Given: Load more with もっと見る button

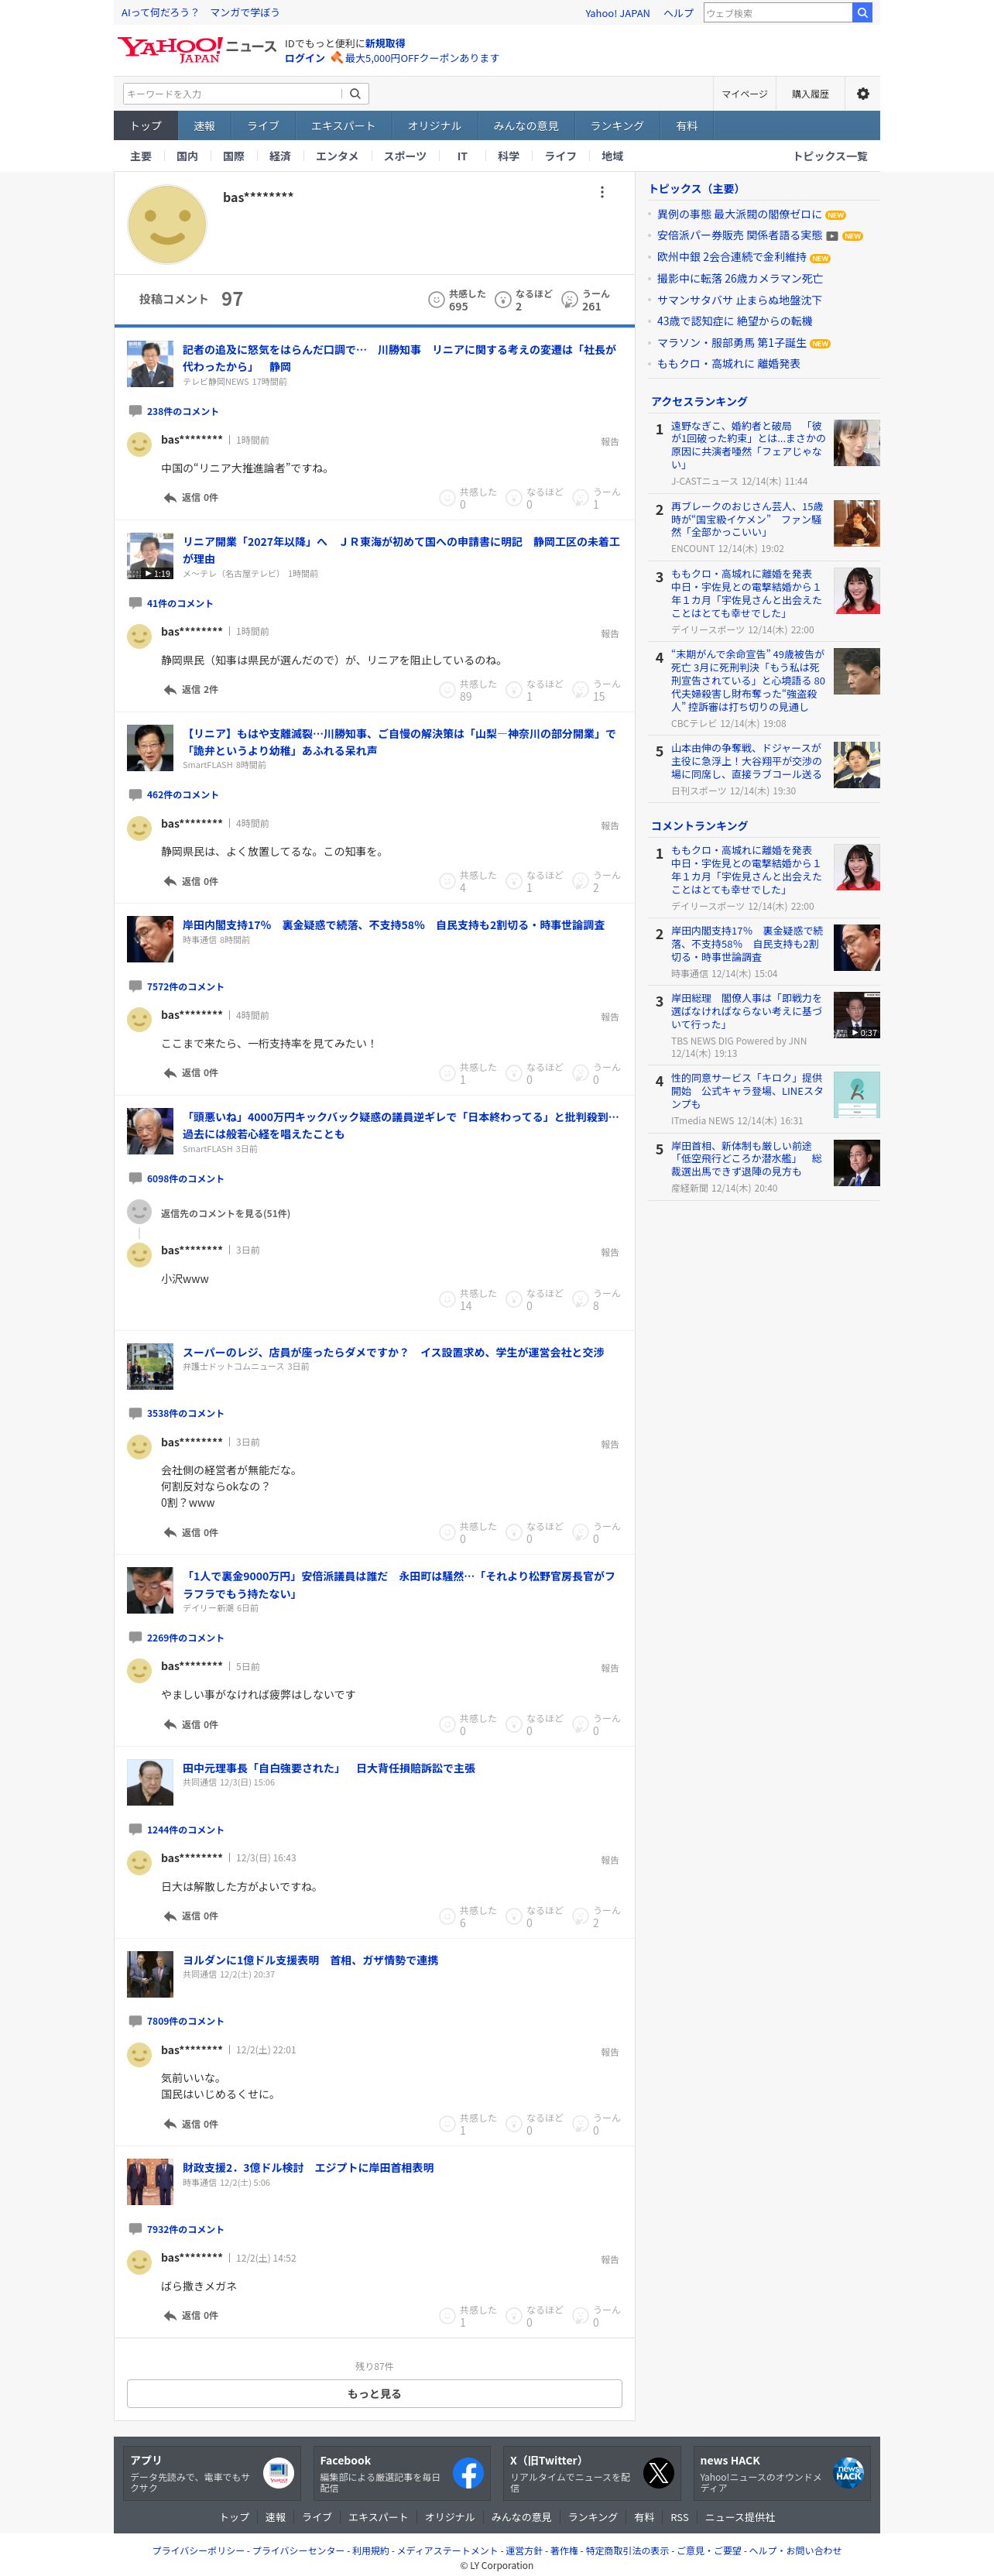Looking at the screenshot, I should (x=374, y=2393).
